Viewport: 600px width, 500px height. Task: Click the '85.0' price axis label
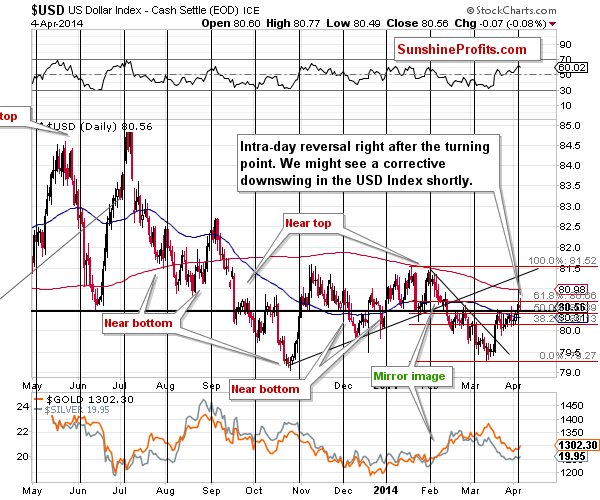[x=570, y=126]
